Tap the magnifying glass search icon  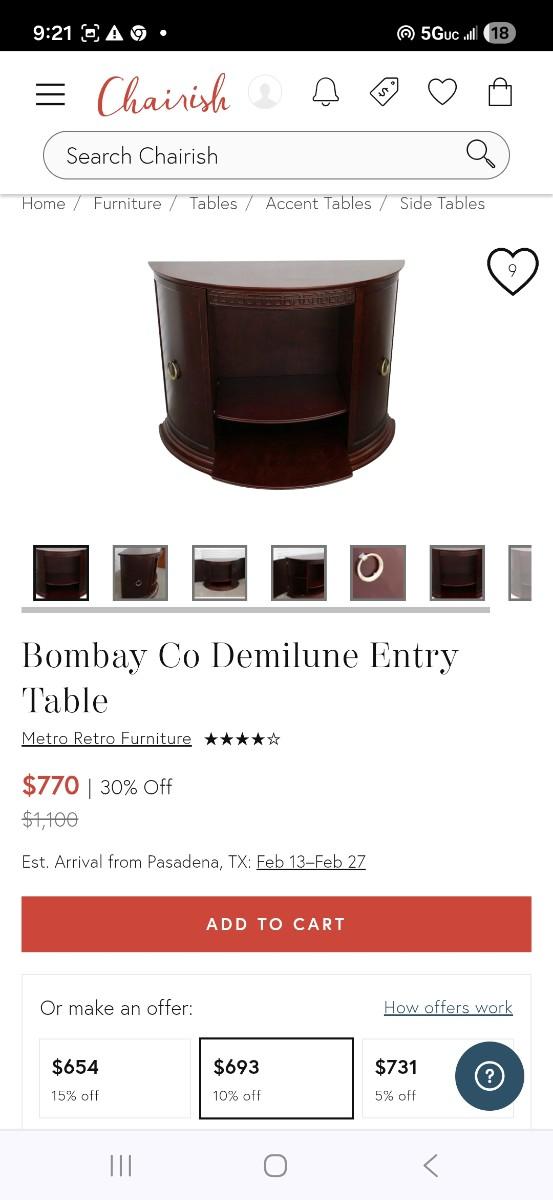point(481,154)
